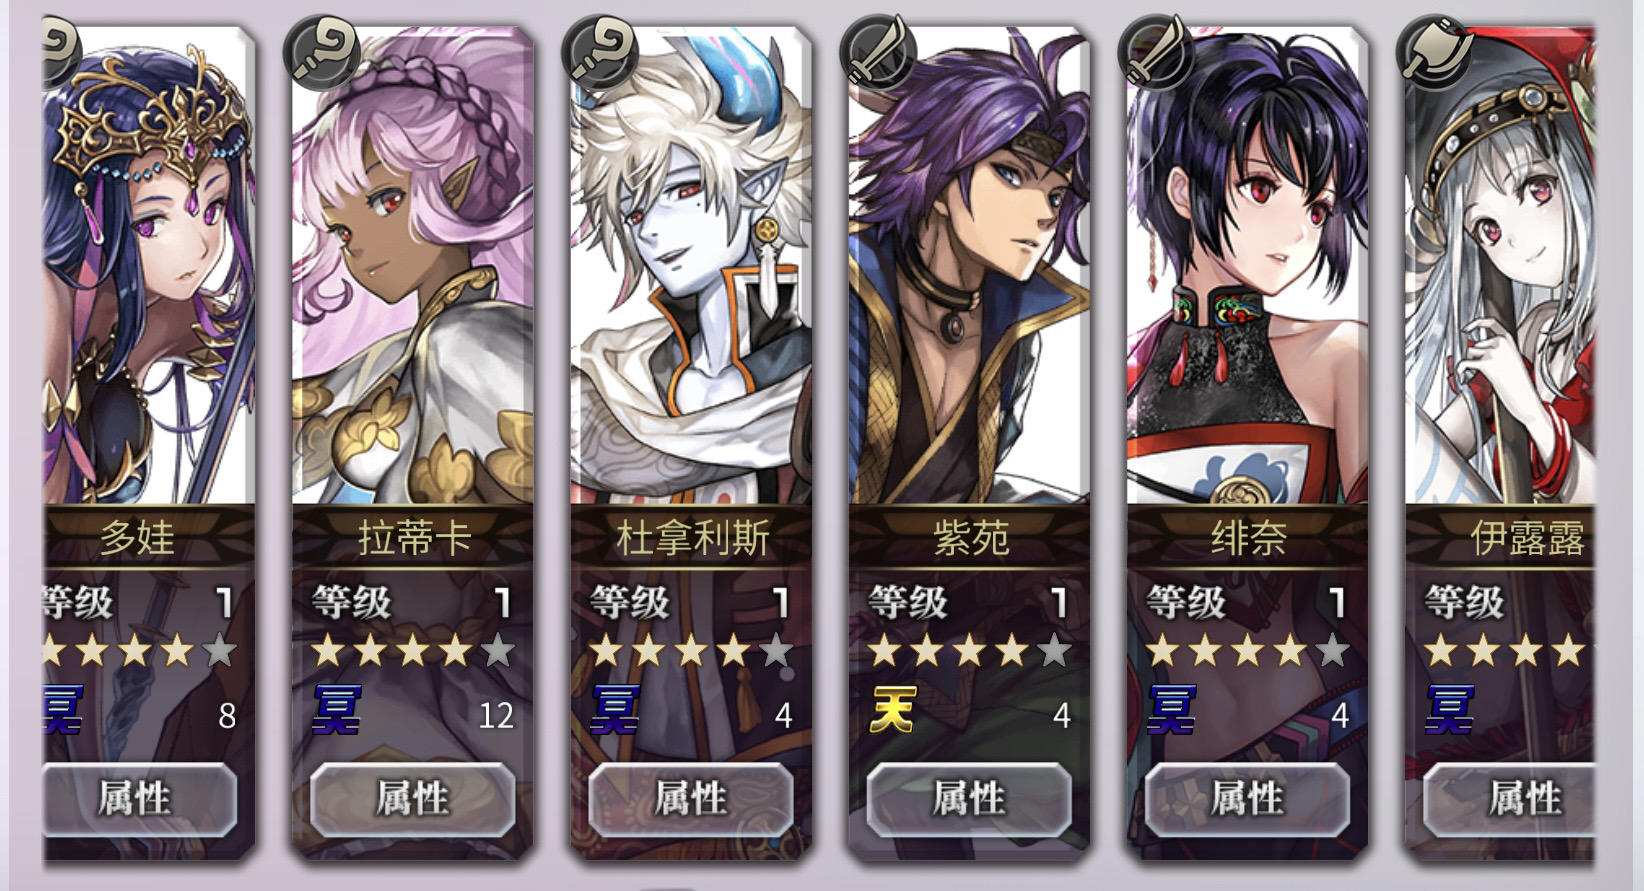The height and width of the screenshot is (891, 1644).
Task: Click the staff class icon on 杜拿利斯's card
Action: [x=600, y=53]
